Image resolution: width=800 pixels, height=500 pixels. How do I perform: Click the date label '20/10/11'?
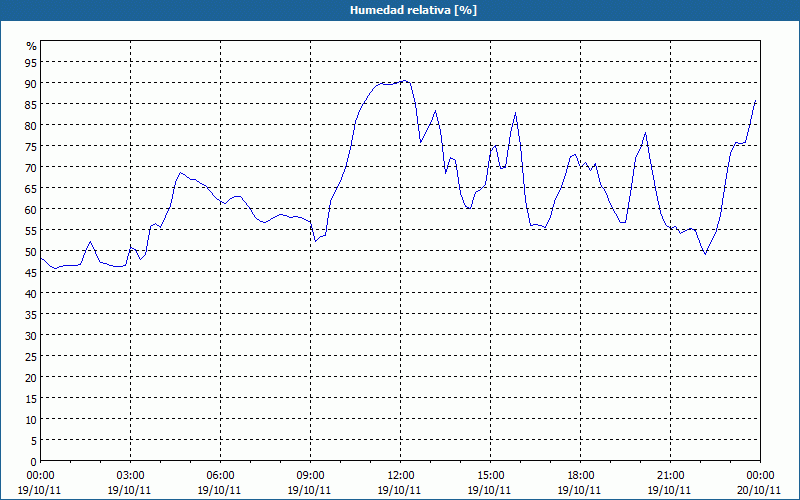click(759, 490)
